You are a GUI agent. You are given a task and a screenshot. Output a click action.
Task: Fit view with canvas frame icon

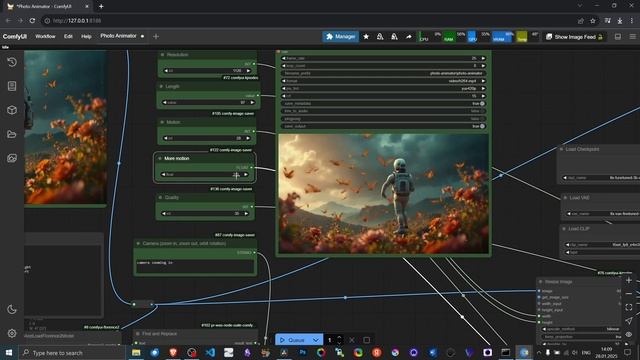pos(629,307)
